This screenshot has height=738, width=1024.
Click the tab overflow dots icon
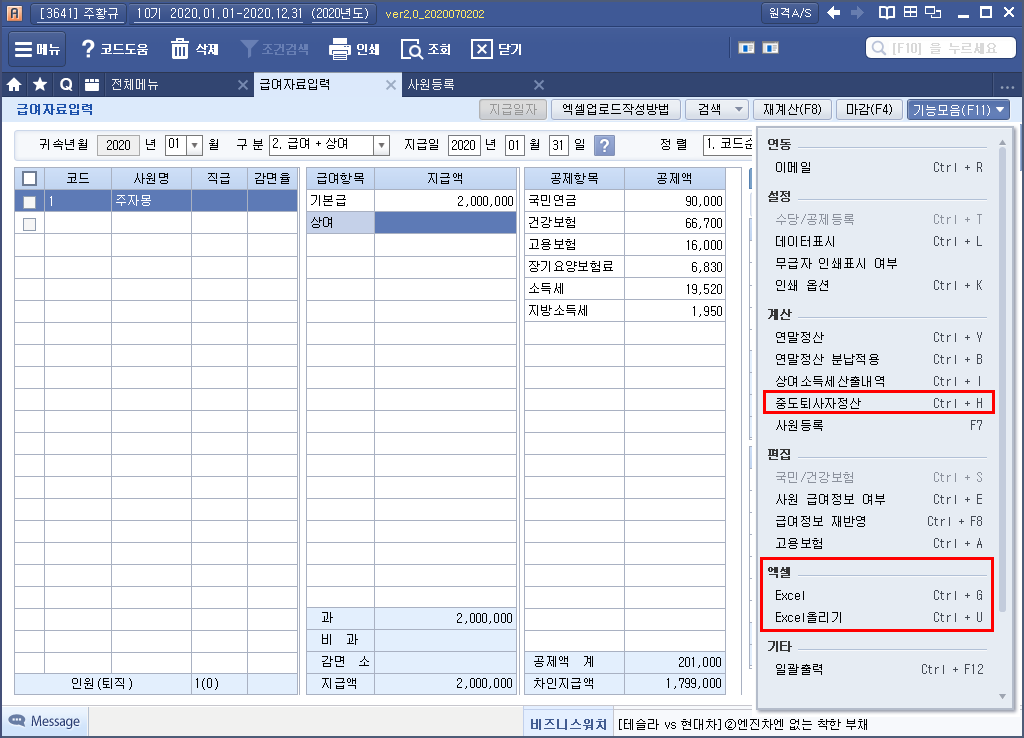click(x=1007, y=87)
